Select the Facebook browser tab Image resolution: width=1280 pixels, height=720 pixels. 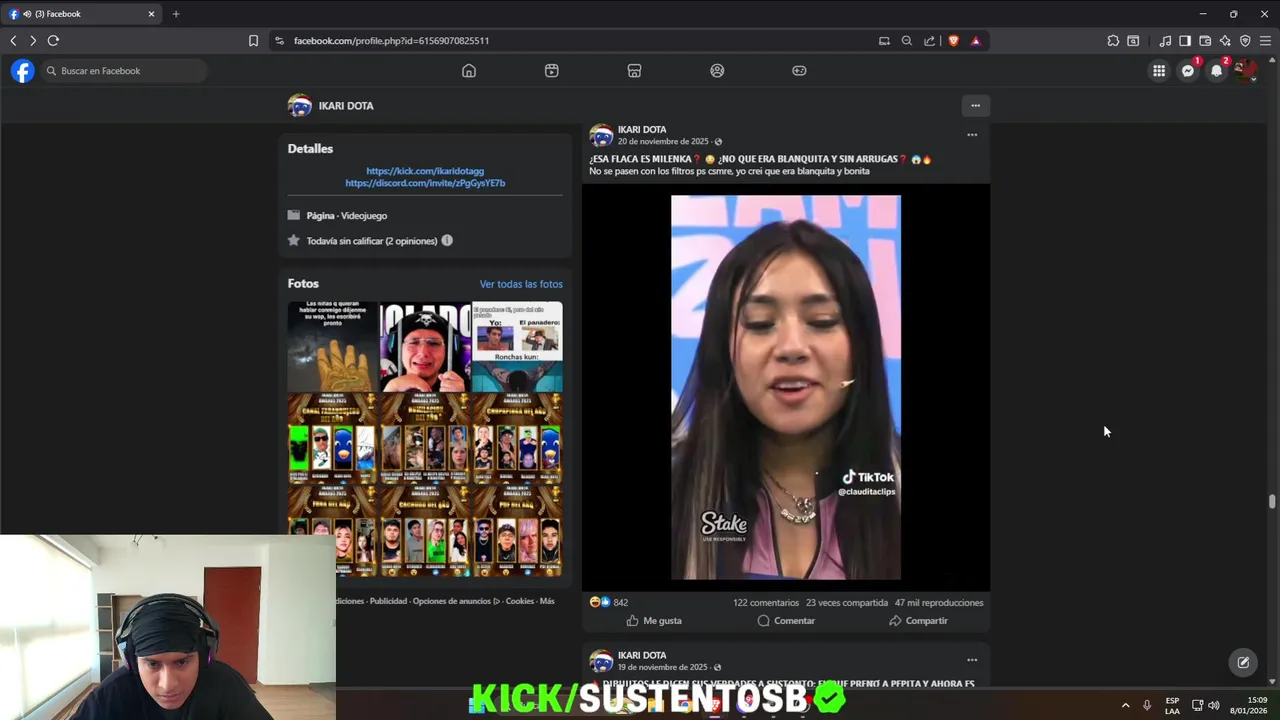pyautogui.click(x=82, y=14)
